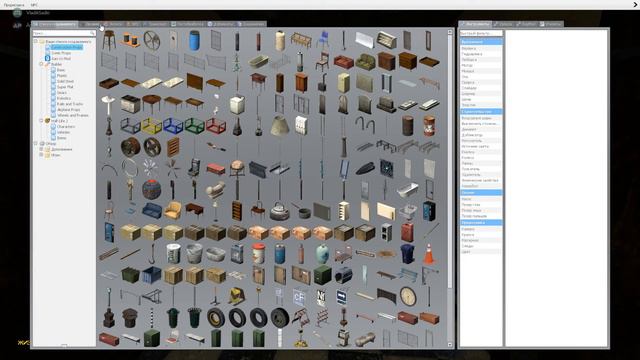This screenshot has height=360, width=640.
Task: Spawn the yellow caution floor sign prop
Action: point(237,296)
